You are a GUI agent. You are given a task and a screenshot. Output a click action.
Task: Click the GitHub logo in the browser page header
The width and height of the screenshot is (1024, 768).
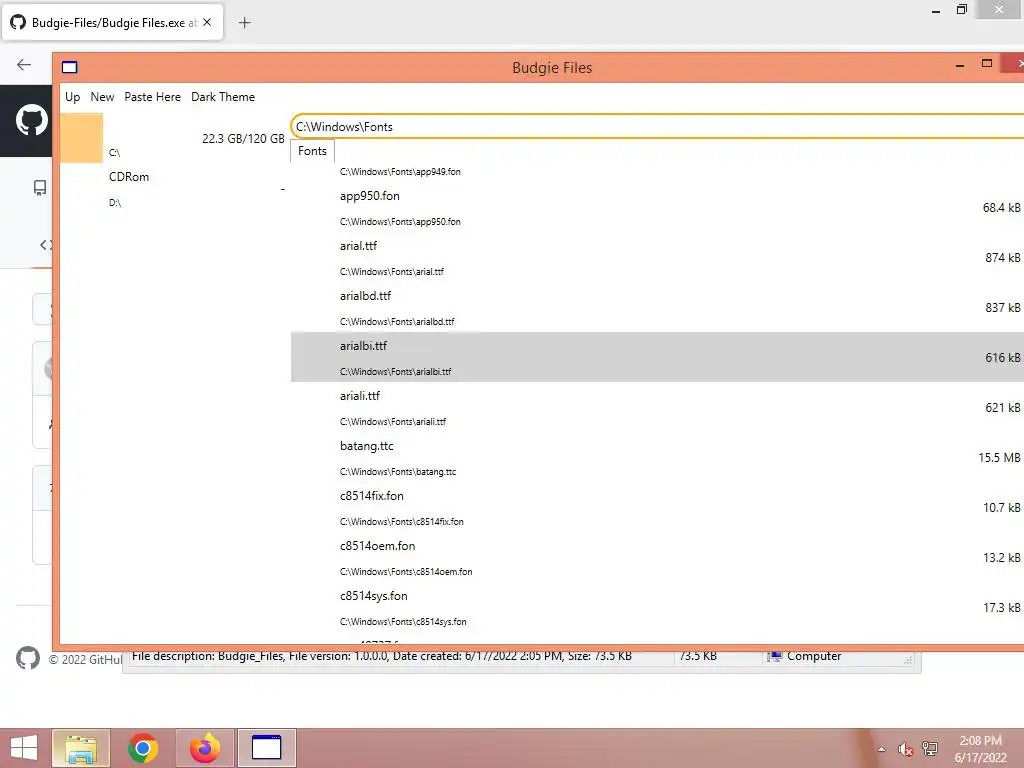[x=31, y=120]
